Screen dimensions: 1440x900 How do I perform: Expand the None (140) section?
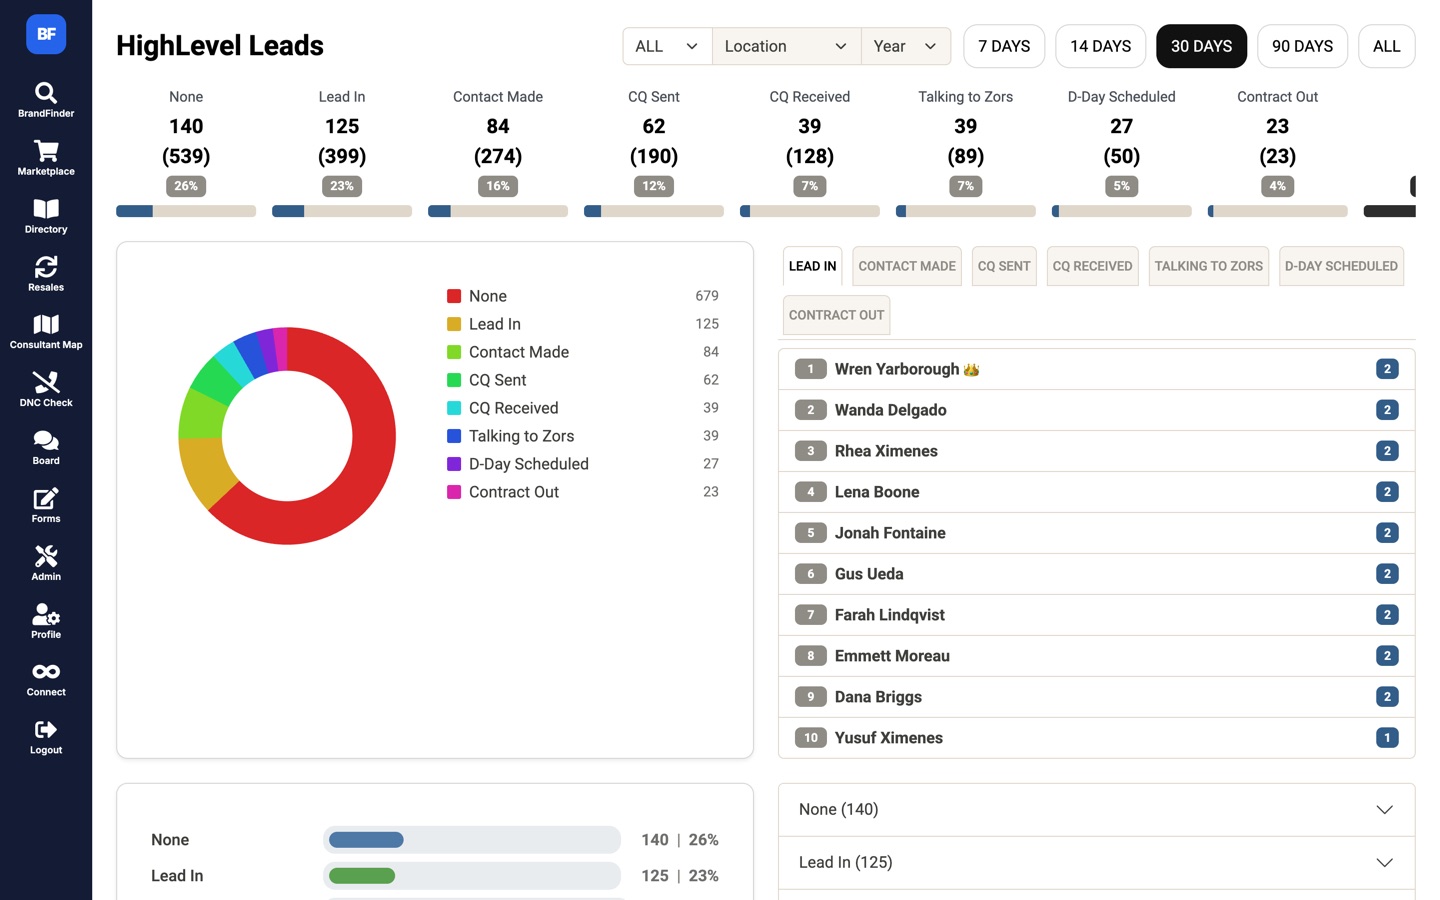coord(1096,810)
